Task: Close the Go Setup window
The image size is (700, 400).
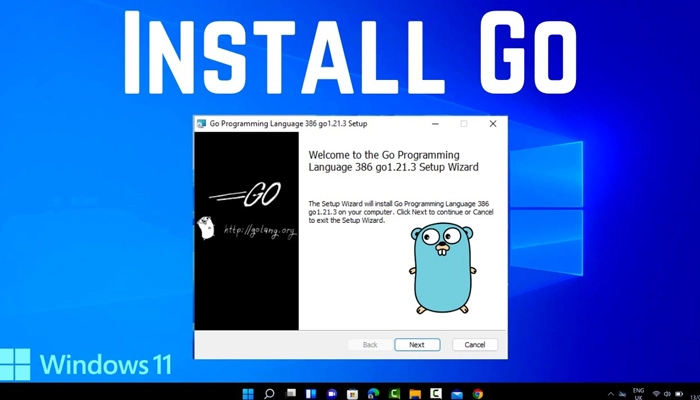Action: 492,124
